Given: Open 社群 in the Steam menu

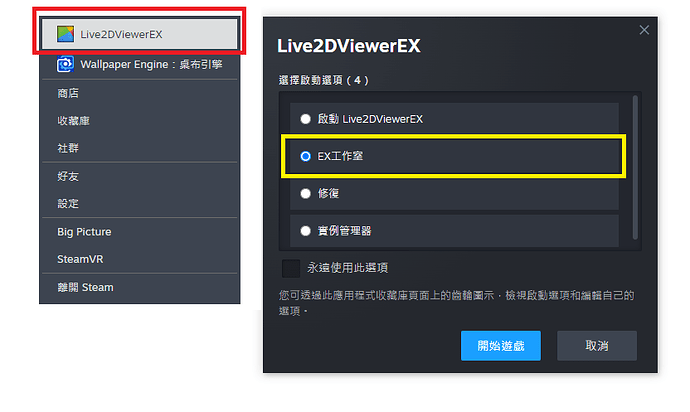Looking at the screenshot, I should coord(68,148).
